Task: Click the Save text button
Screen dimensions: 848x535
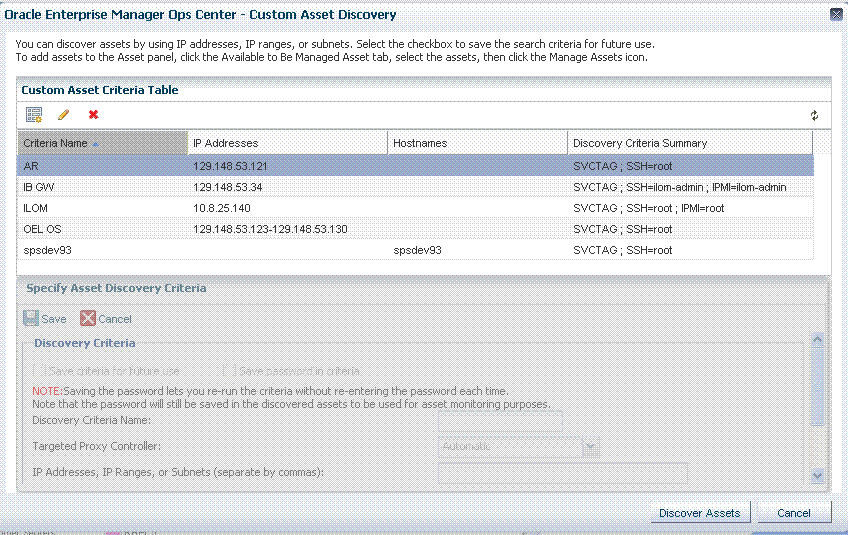Action: (x=54, y=319)
